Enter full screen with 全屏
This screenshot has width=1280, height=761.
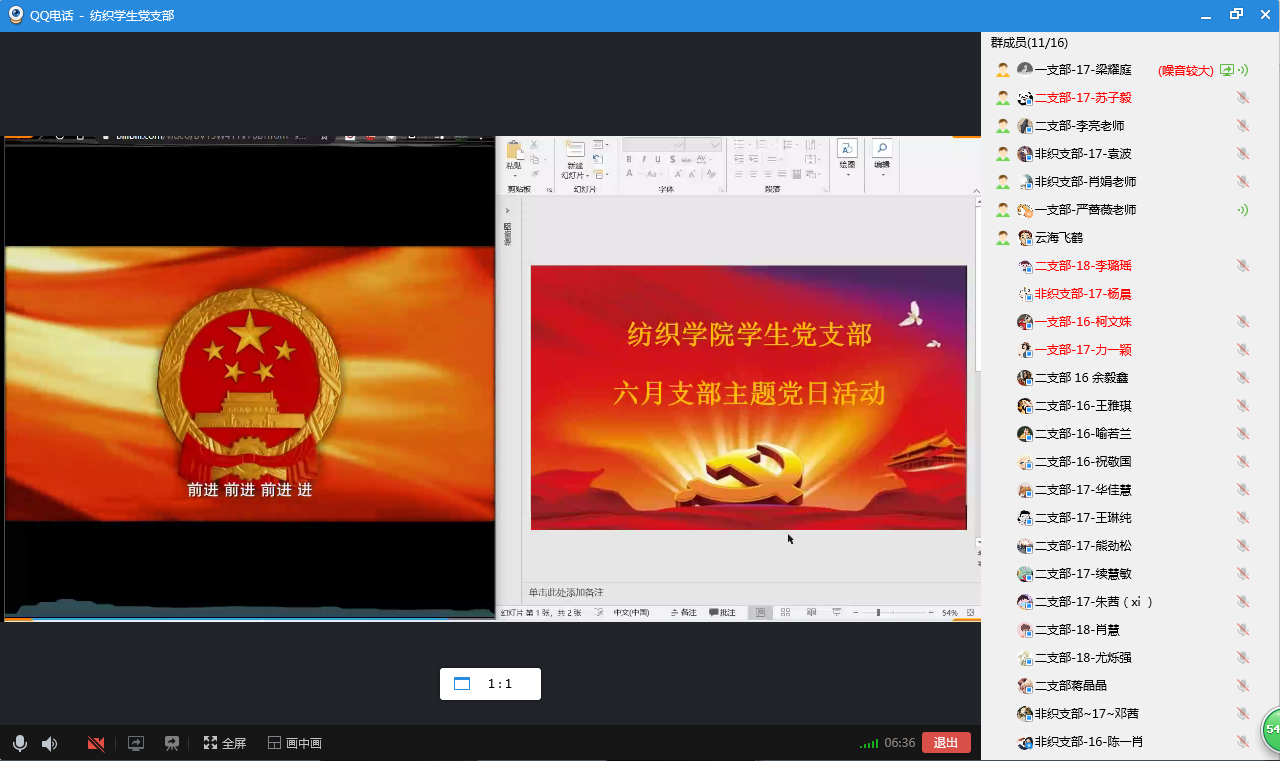click(225, 743)
